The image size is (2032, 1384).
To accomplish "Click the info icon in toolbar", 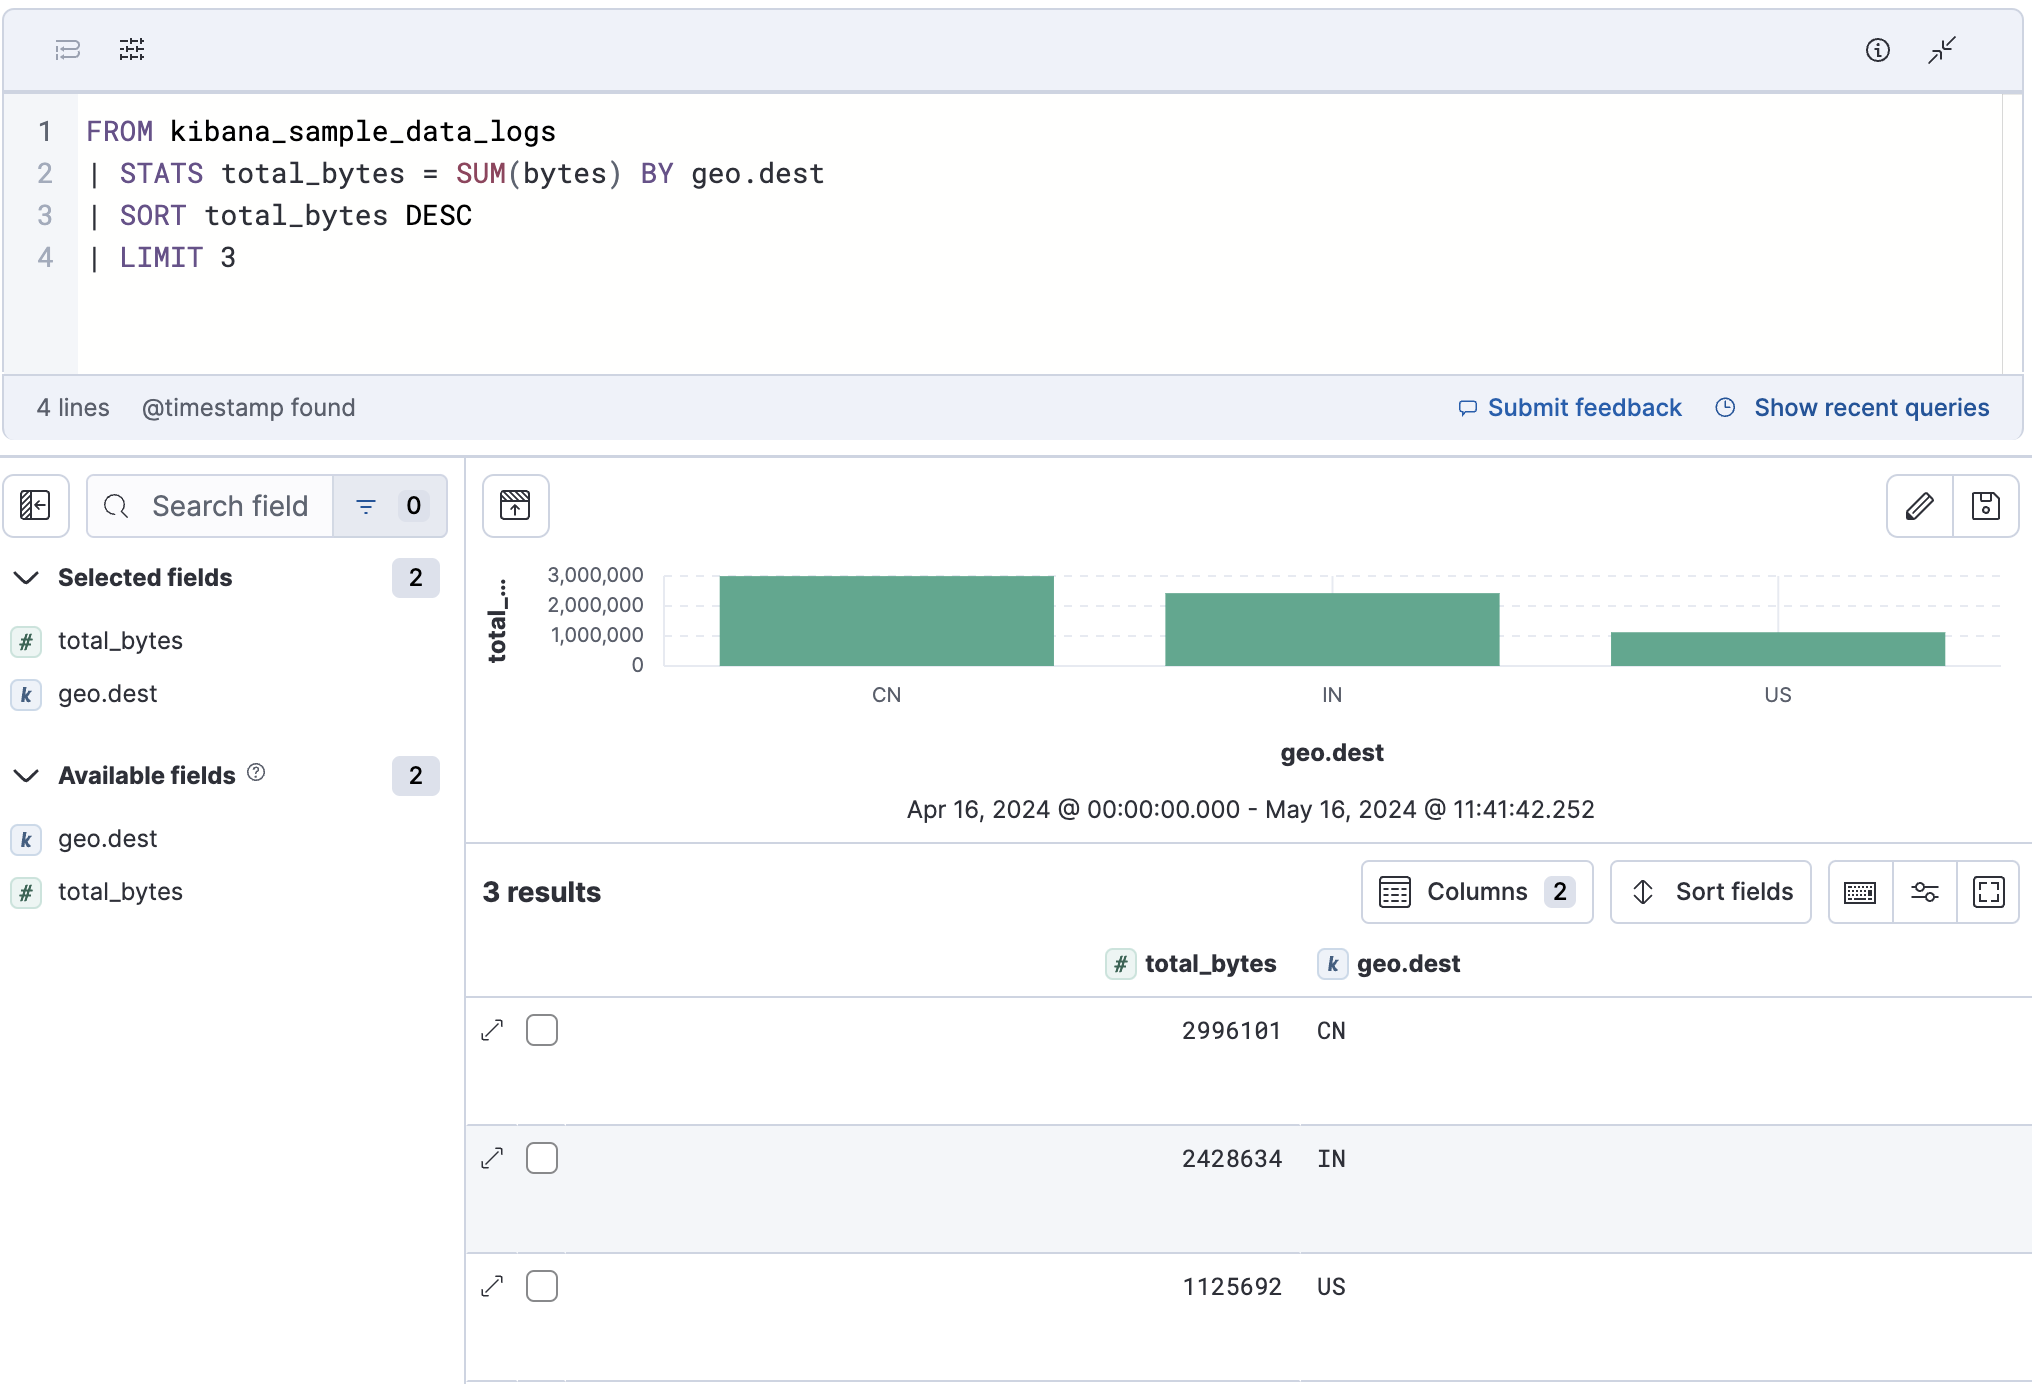I will coord(1878,49).
